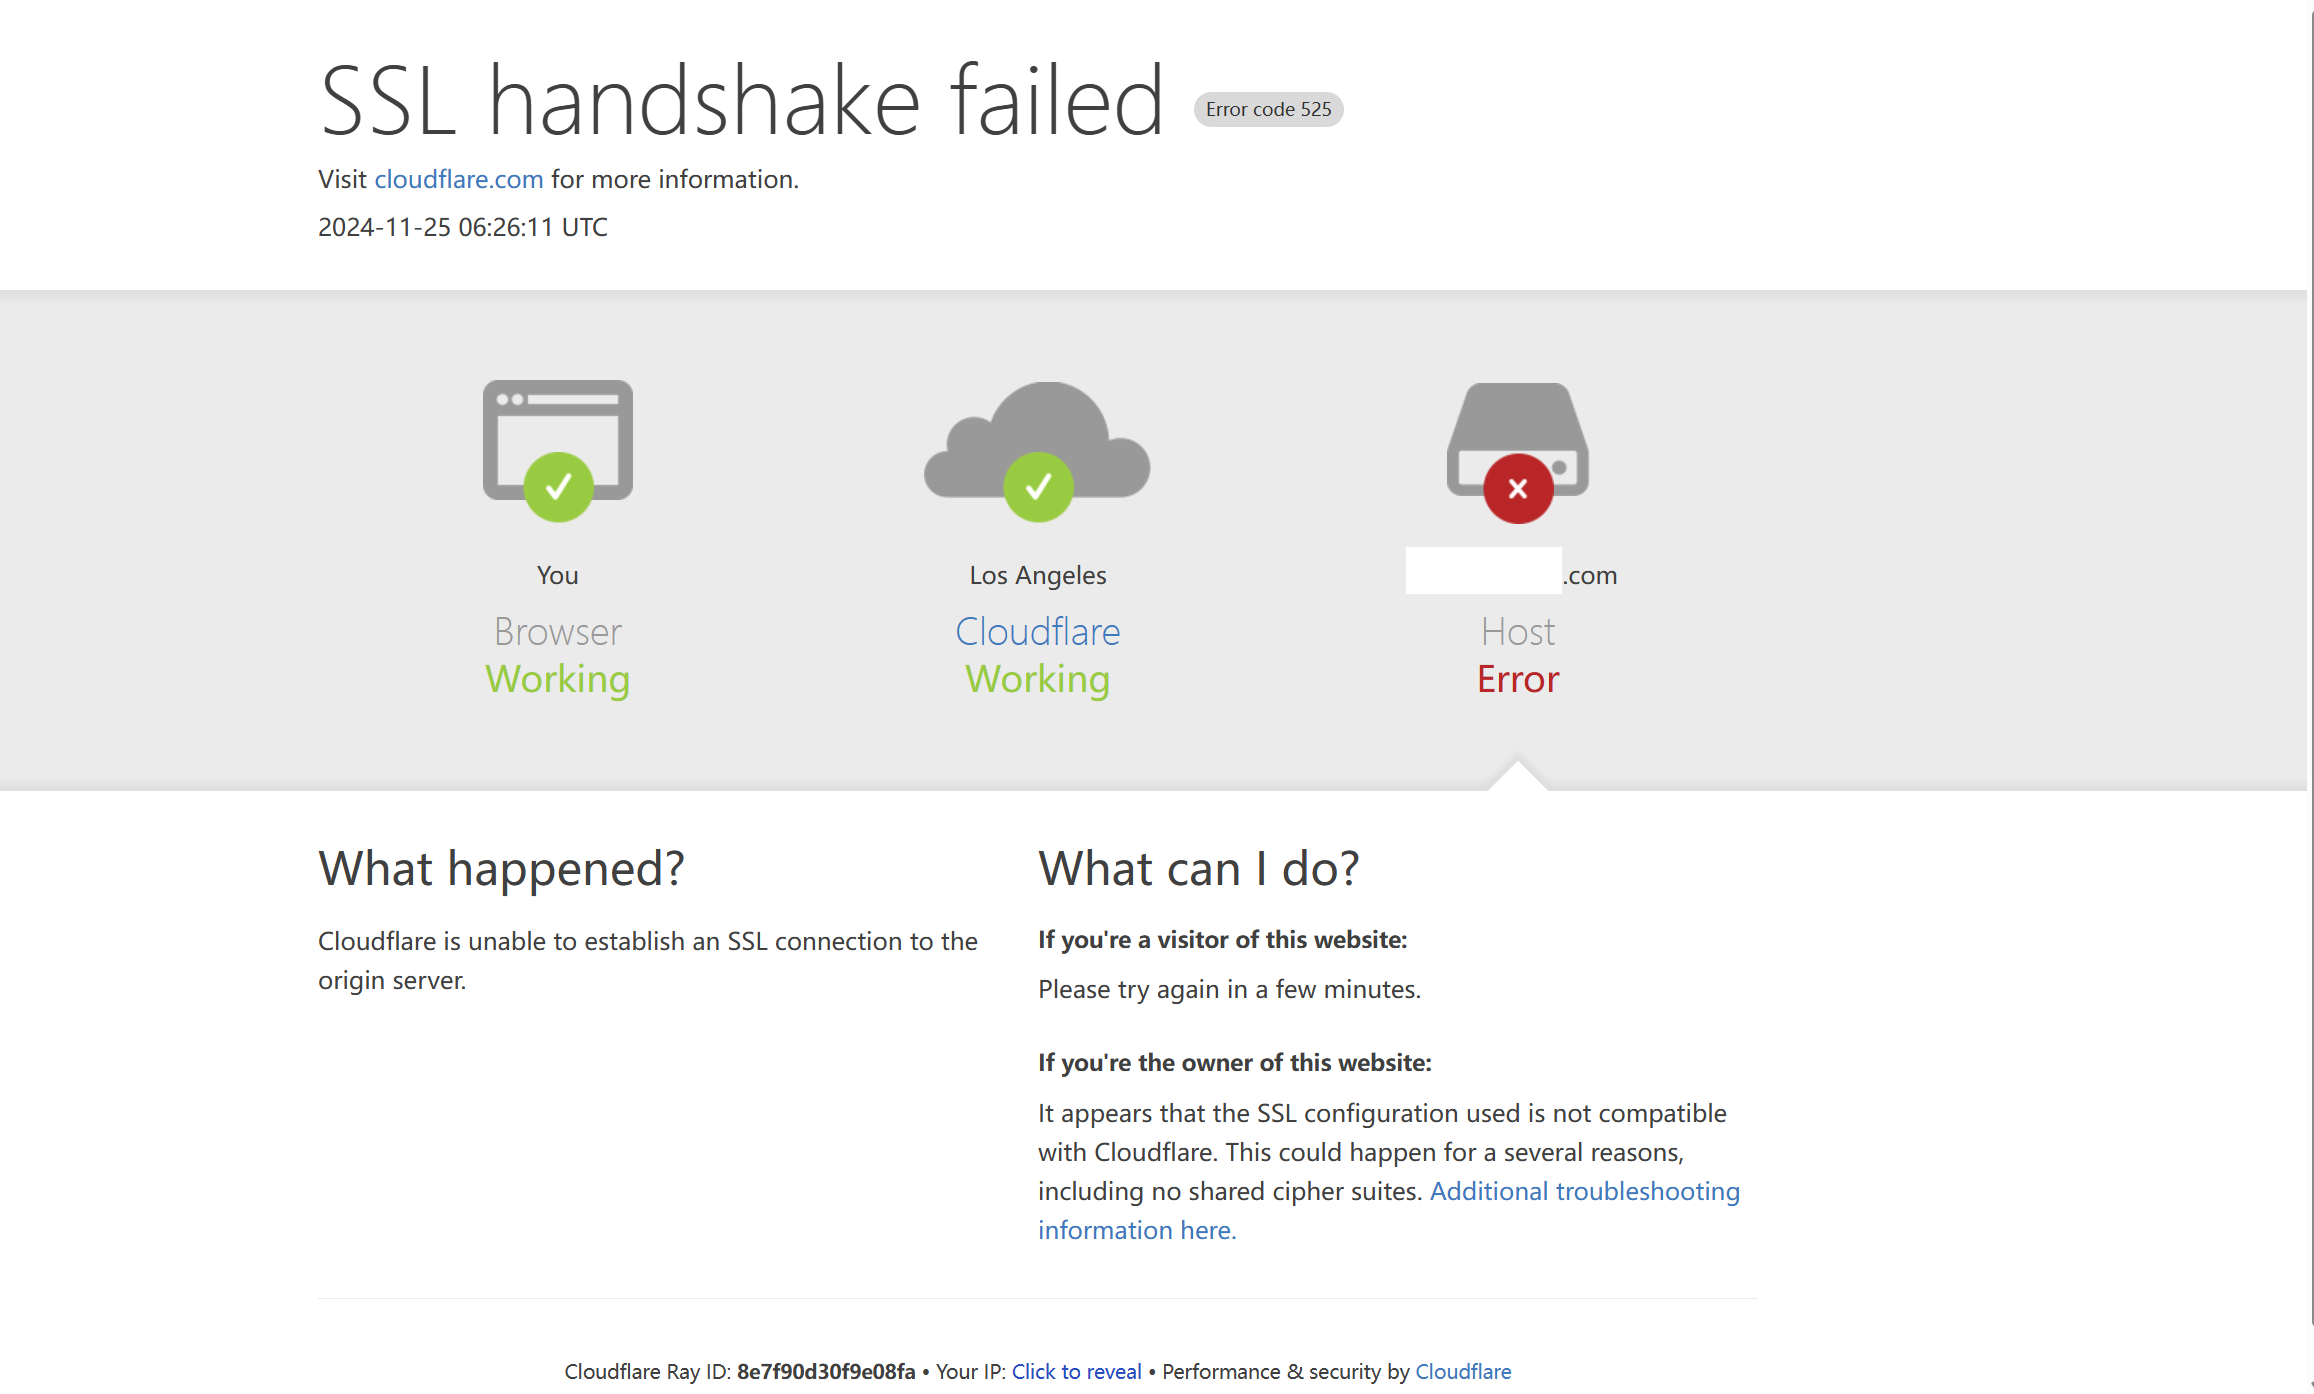
Task: Click the Working status under Browser
Action: (x=557, y=679)
